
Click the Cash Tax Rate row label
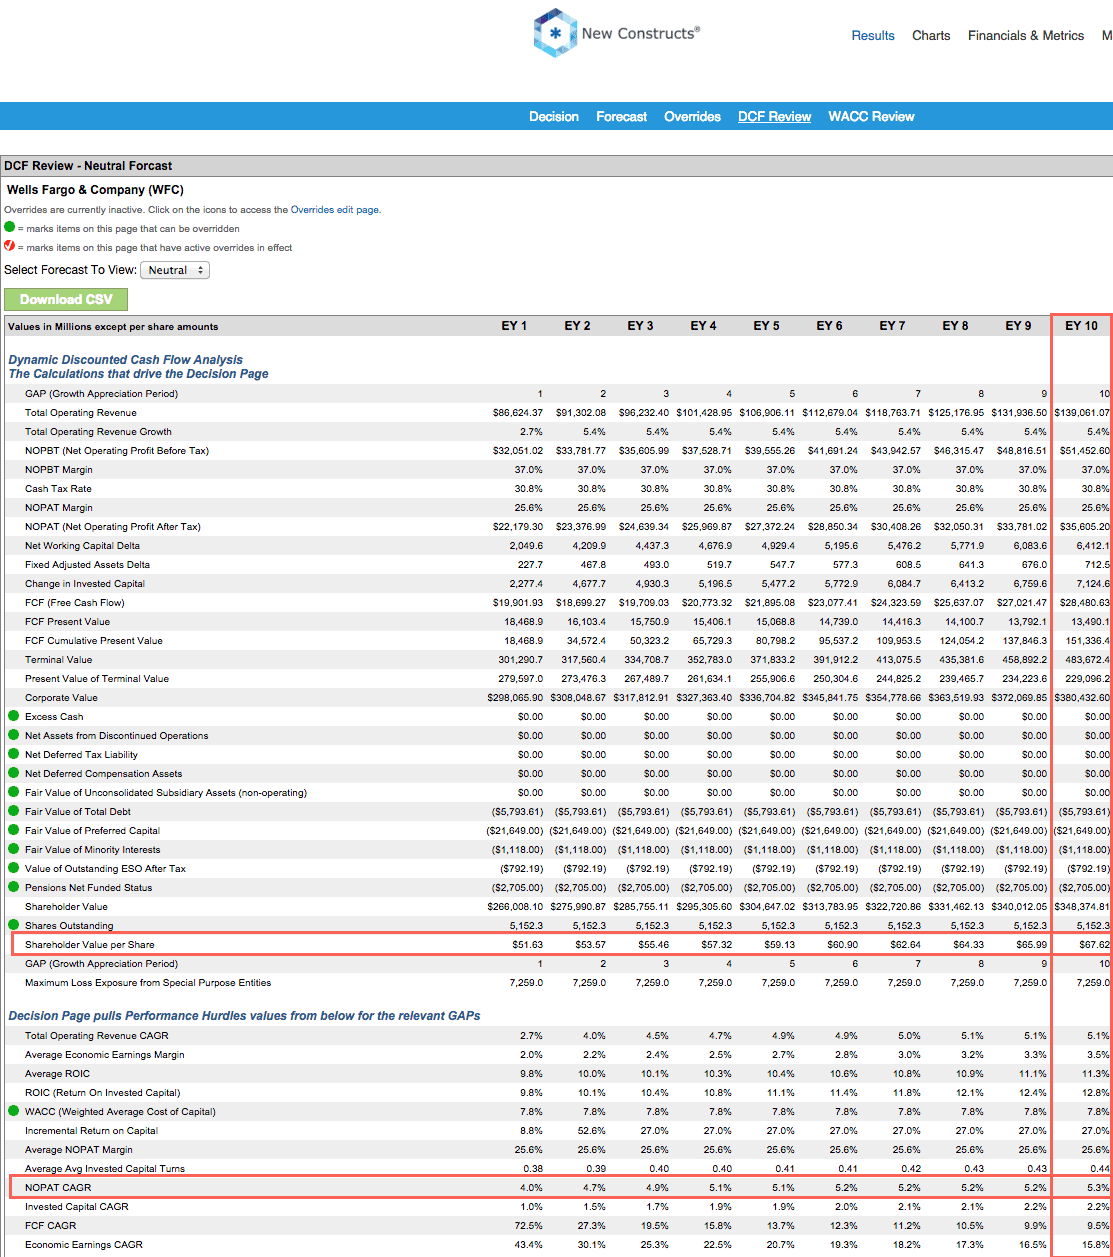point(58,488)
